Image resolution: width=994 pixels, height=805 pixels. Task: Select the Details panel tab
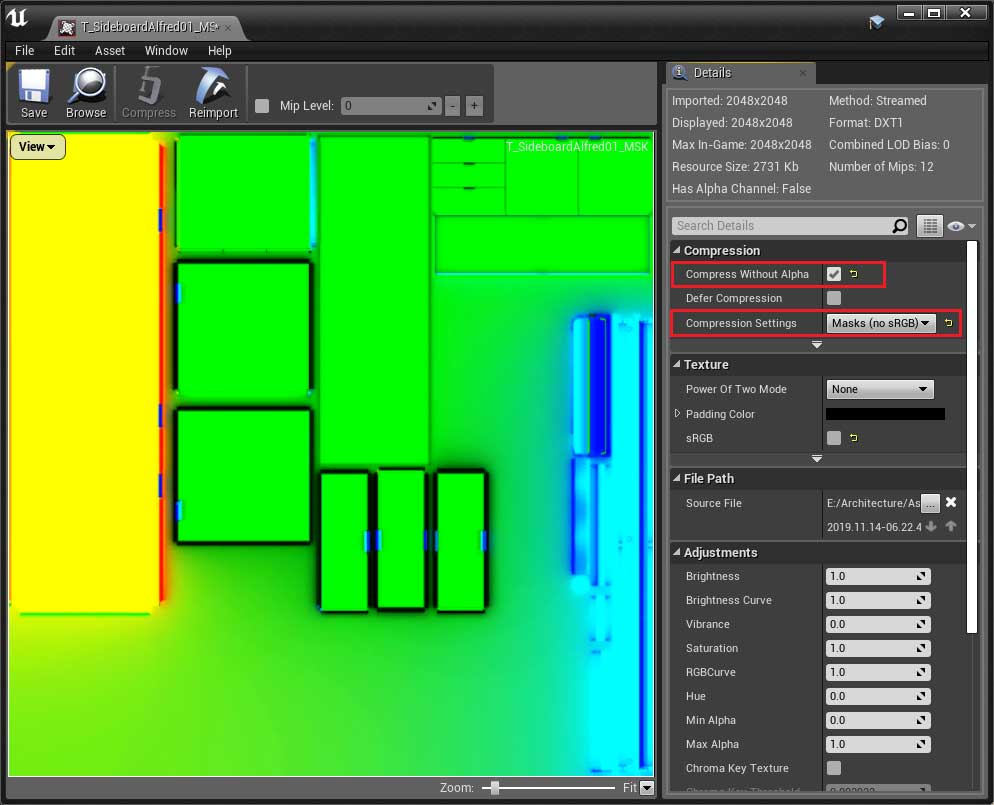[x=740, y=73]
